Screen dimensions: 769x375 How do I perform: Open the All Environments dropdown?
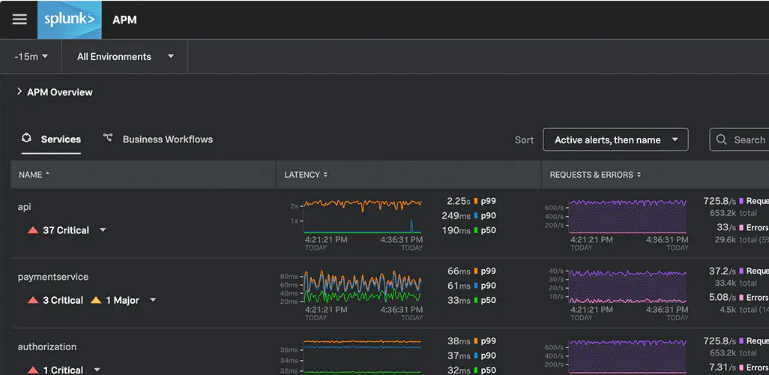tap(126, 57)
